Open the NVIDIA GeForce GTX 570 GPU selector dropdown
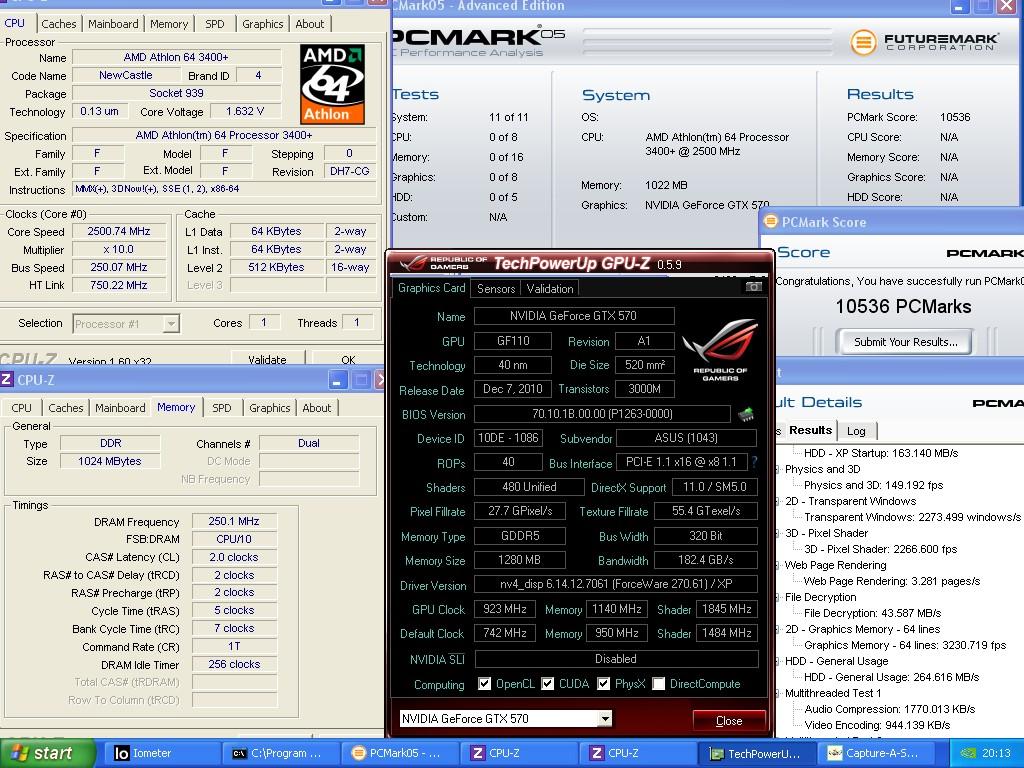 (x=605, y=718)
